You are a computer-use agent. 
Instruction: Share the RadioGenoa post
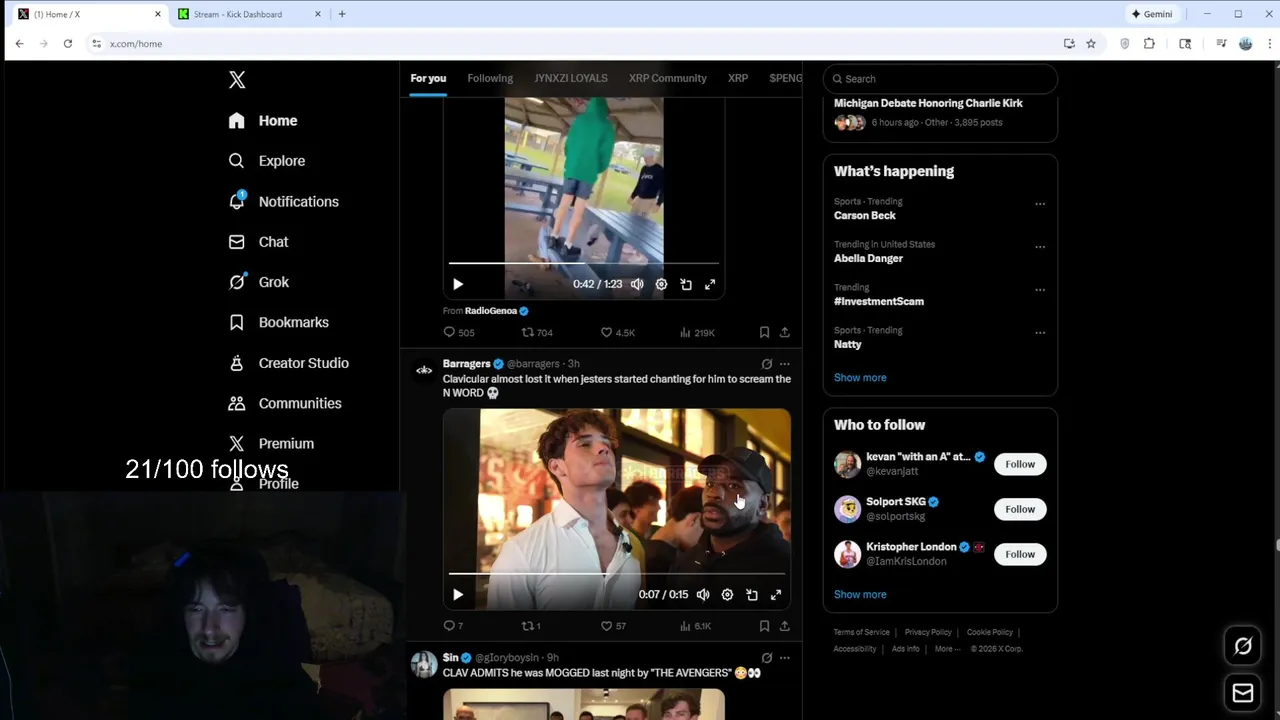point(785,332)
